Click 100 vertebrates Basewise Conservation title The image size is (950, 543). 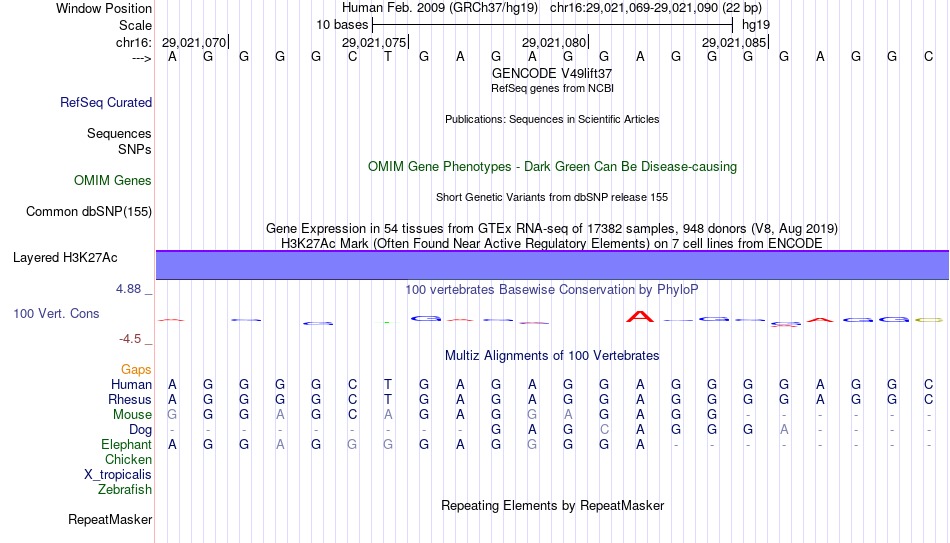pos(552,290)
